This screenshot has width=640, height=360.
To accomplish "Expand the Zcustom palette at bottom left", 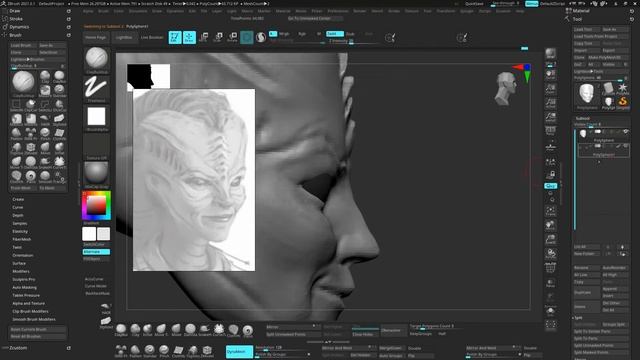I will coord(18,348).
